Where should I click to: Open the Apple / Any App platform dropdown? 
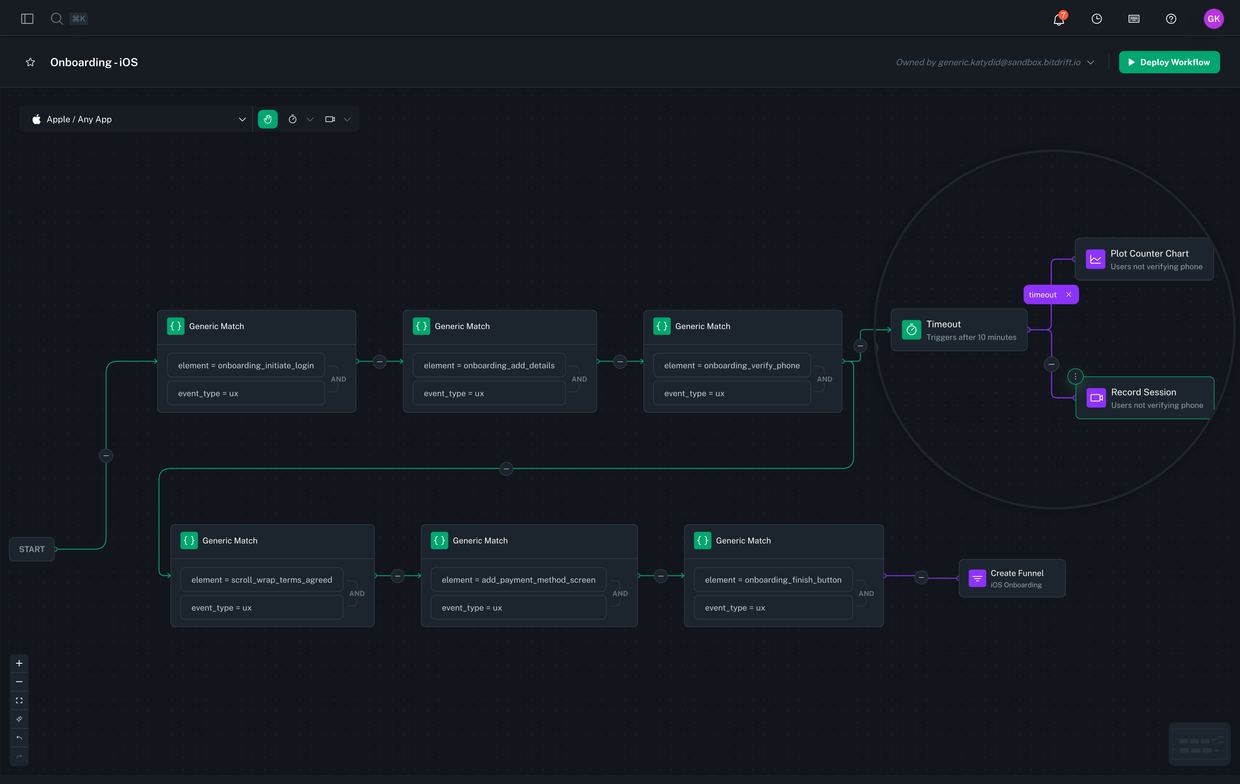[136, 119]
